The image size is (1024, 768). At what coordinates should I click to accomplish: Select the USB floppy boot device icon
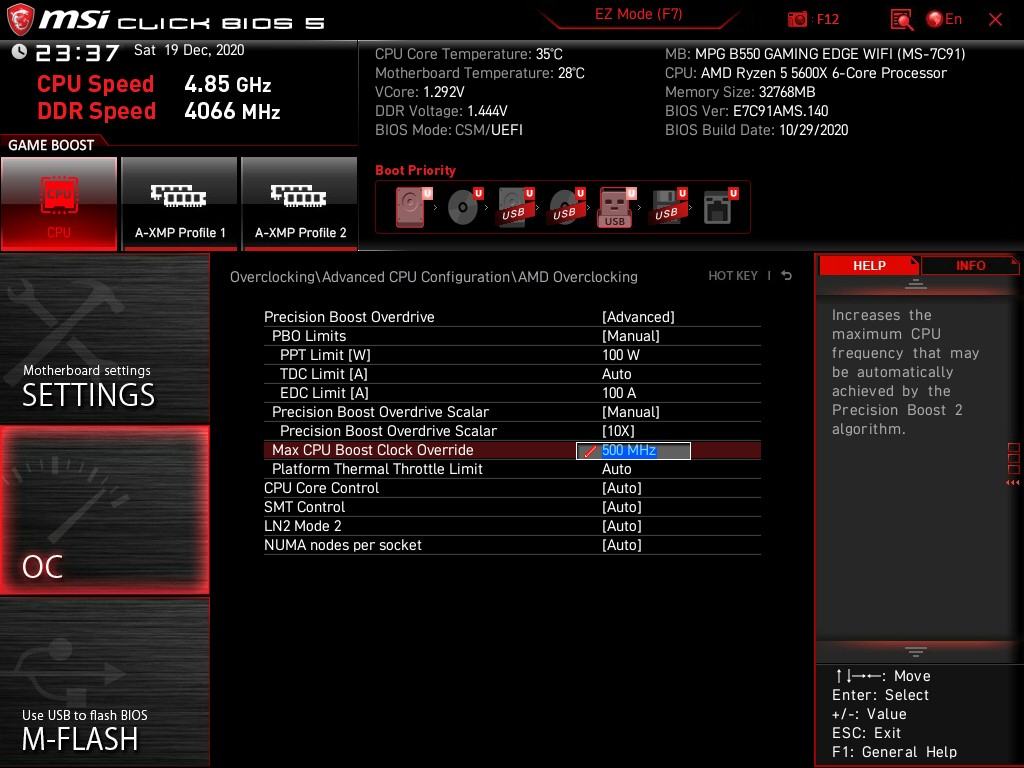(668, 208)
